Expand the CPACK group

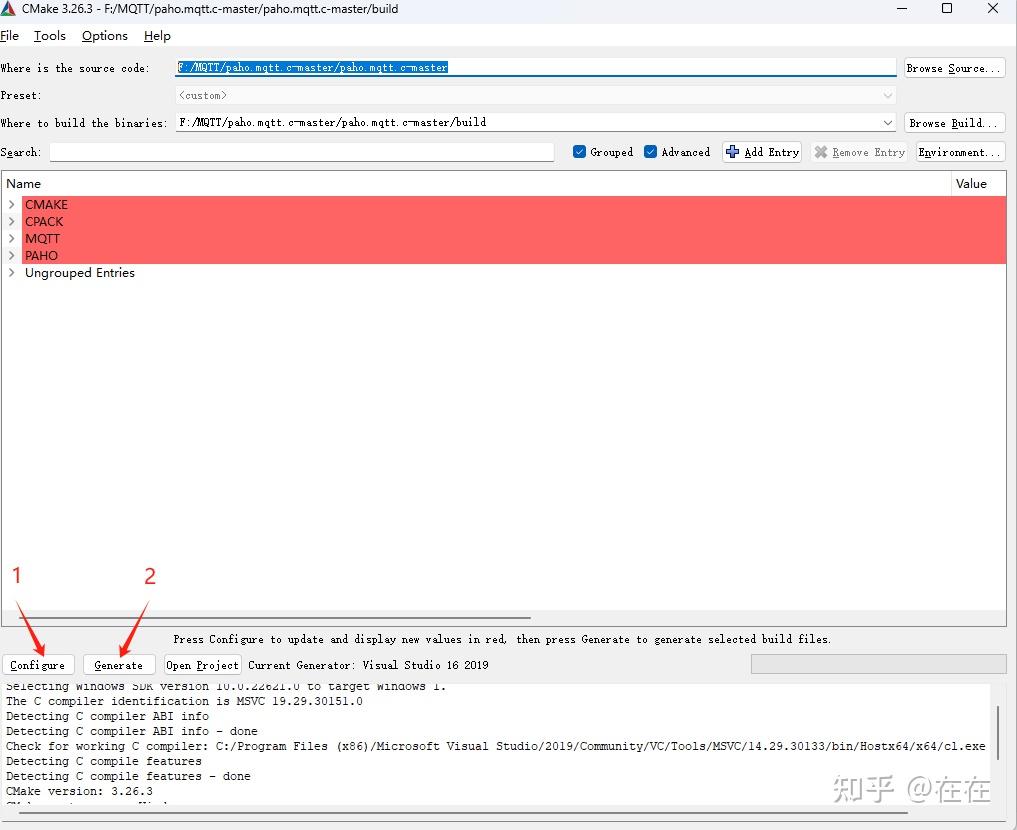[x=11, y=221]
